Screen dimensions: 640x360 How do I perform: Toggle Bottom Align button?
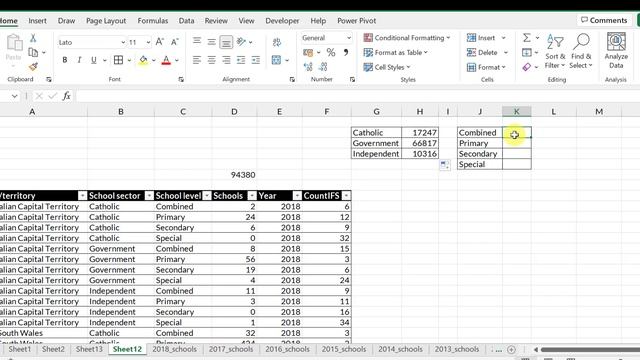(226, 41)
